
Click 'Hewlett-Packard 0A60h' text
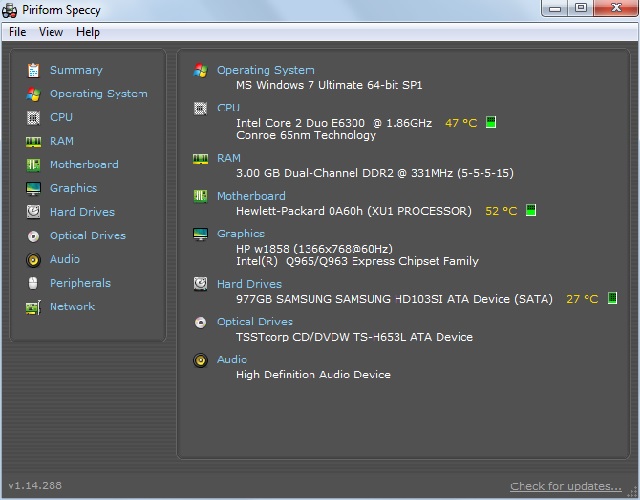299,211
